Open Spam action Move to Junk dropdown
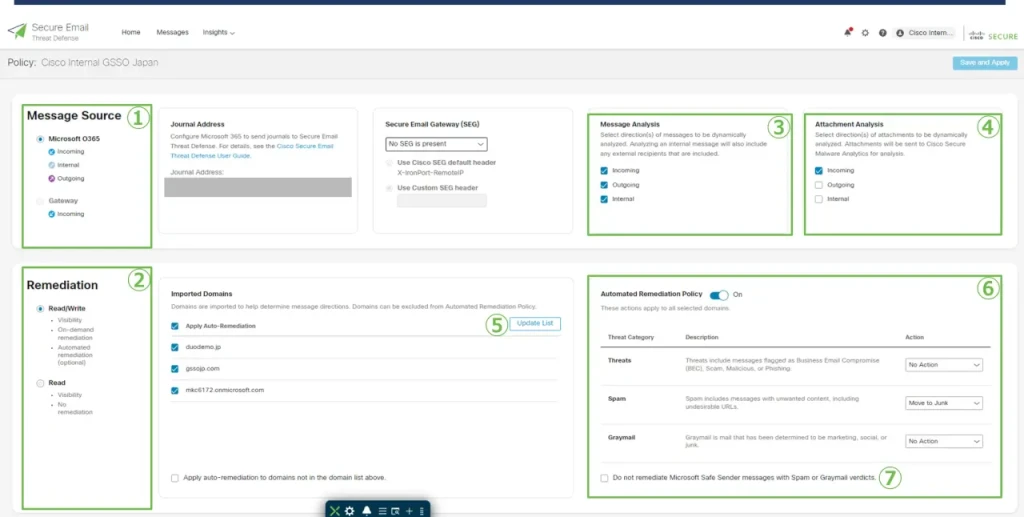Image resolution: width=1024 pixels, height=517 pixels. (x=944, y=403)
